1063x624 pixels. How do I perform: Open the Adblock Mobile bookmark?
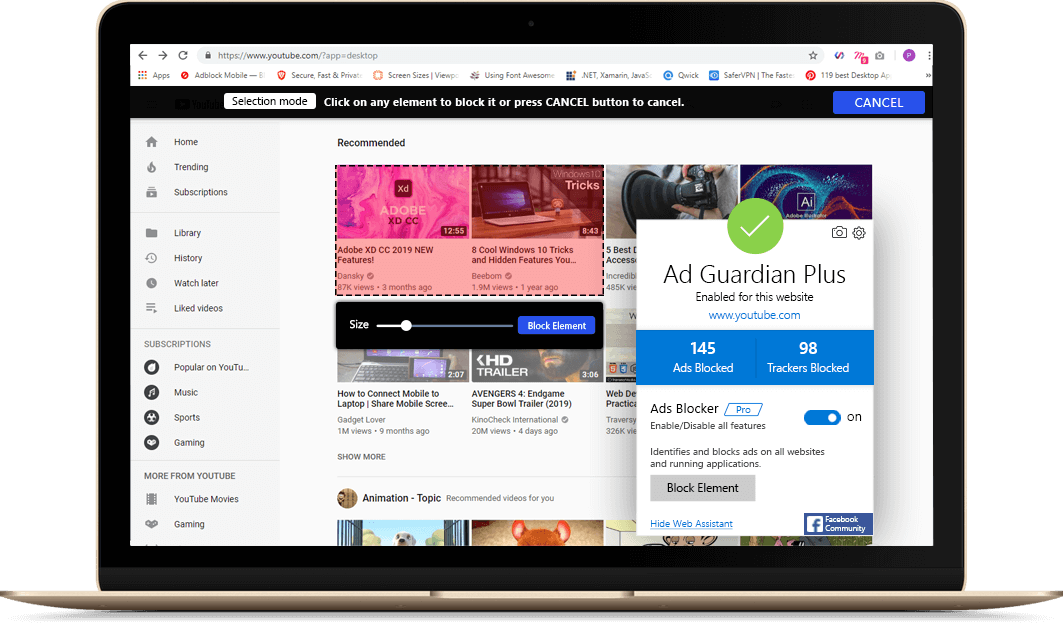click(x=222, y=75)
